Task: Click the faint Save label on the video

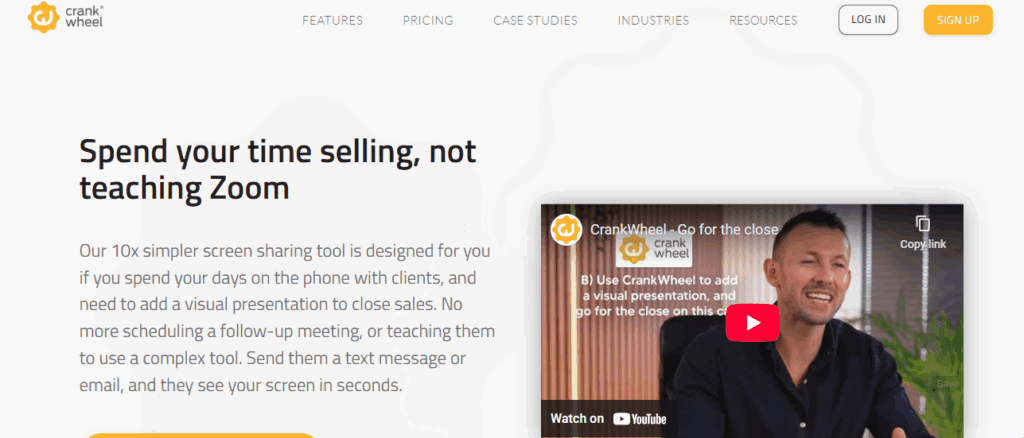Action: (x=946, y=384)
